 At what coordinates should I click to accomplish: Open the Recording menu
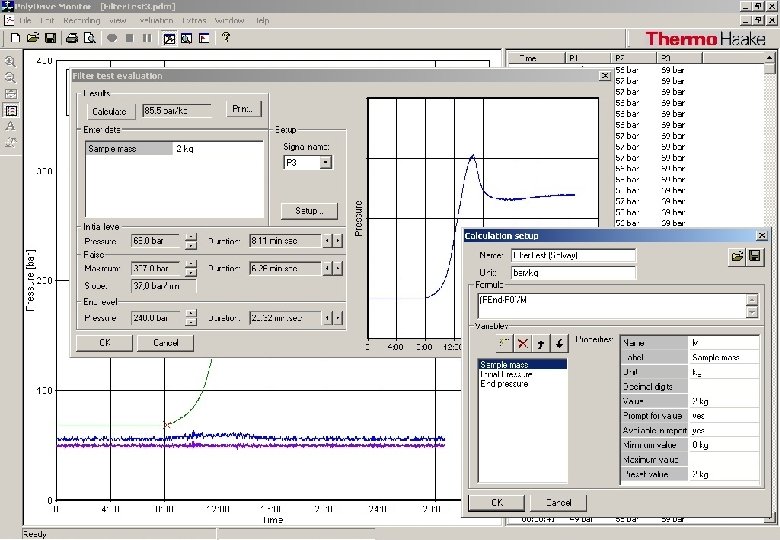(x=81, y=20)
